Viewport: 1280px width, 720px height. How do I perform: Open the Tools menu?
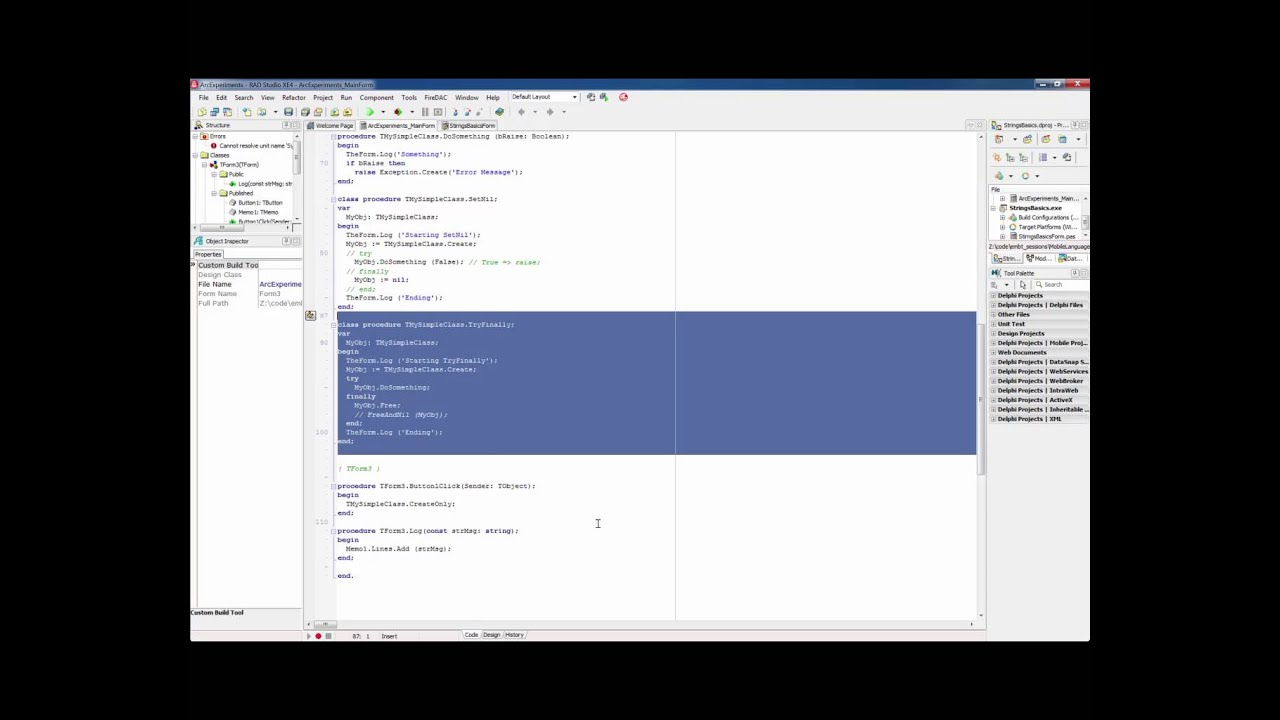(409, 97)
